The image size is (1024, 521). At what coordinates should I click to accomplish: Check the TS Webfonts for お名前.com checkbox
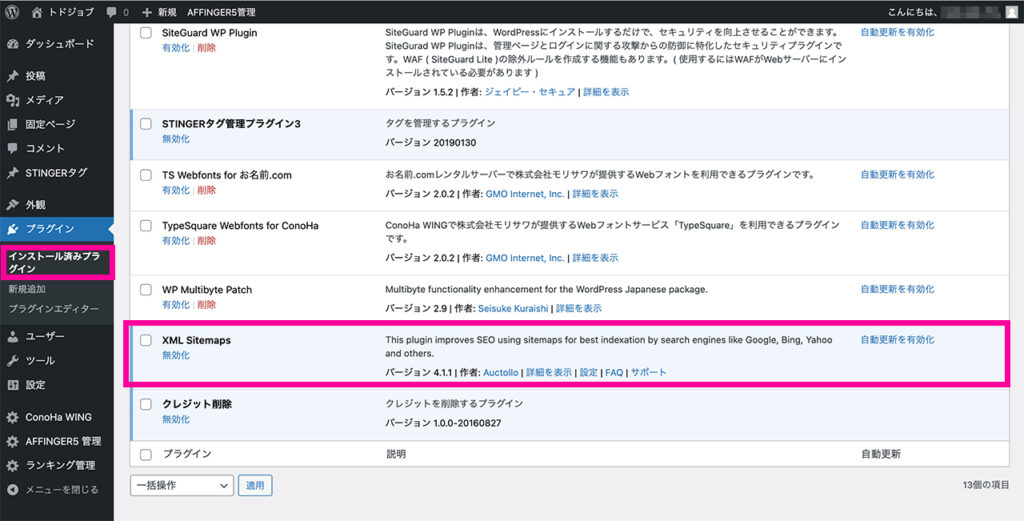pyautogui.click(x=146, y=175)
